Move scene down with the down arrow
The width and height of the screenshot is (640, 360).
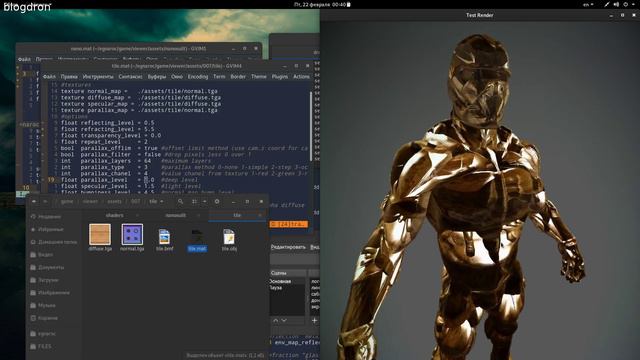284,321
